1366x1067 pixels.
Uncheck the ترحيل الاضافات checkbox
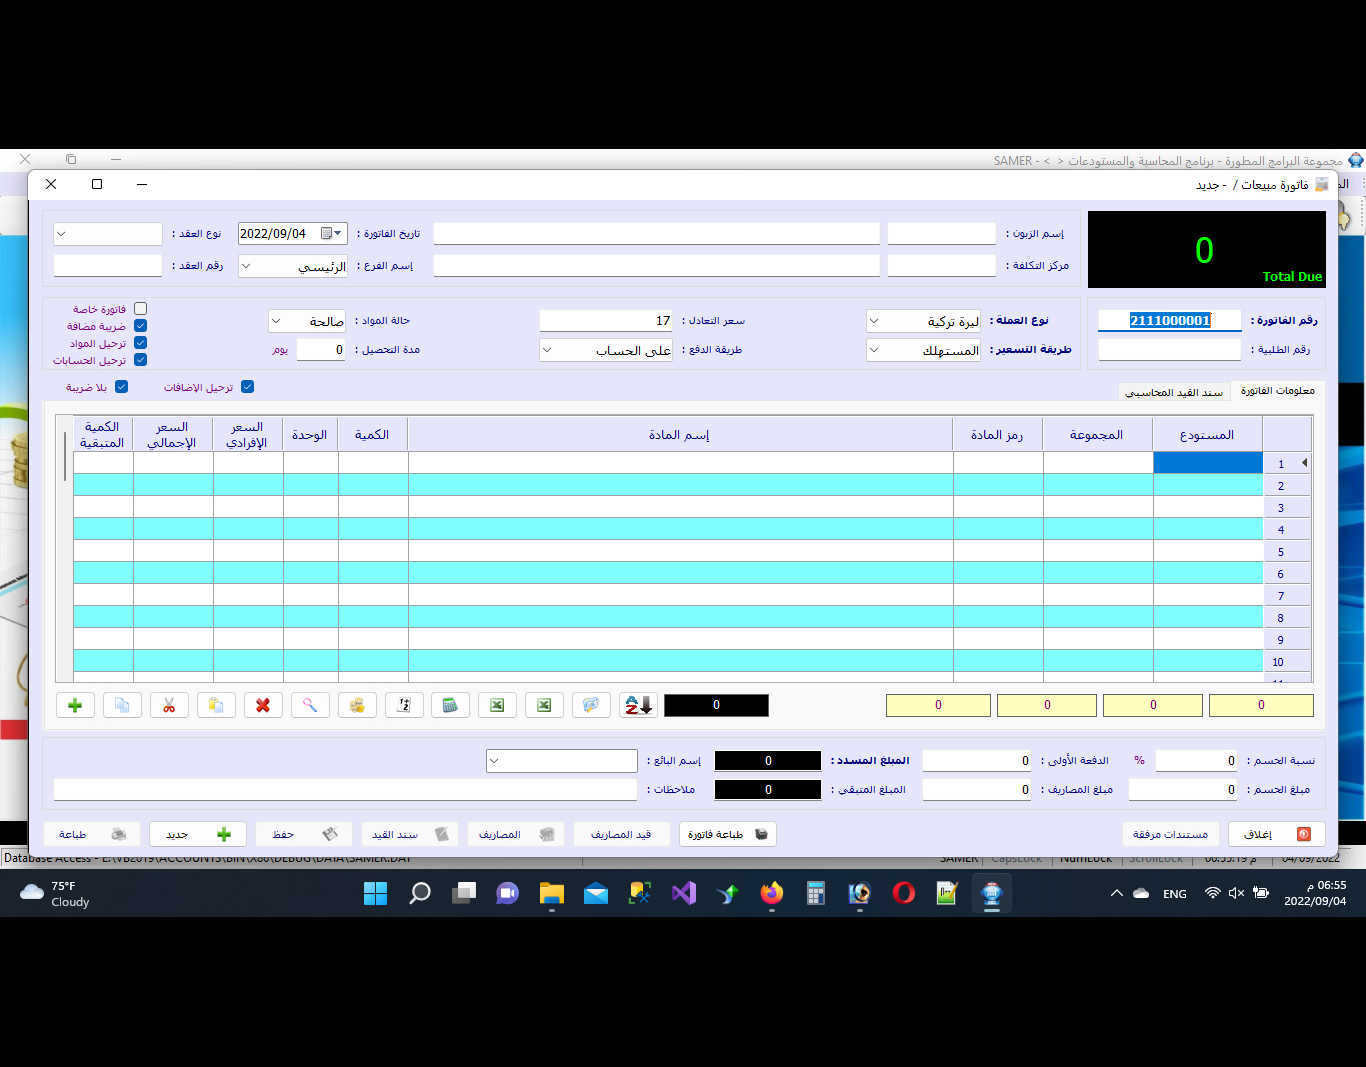[248, 387]
